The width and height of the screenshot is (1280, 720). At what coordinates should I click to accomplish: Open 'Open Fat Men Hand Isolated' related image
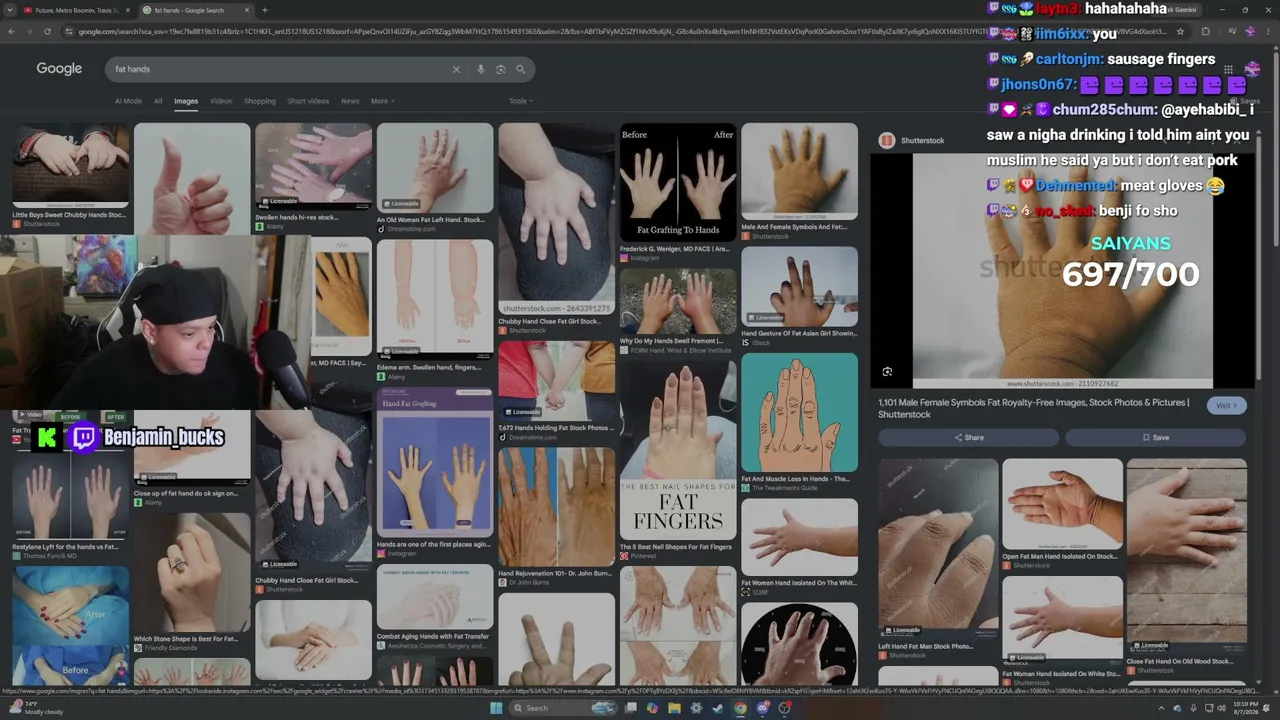tap(1063, 504)
